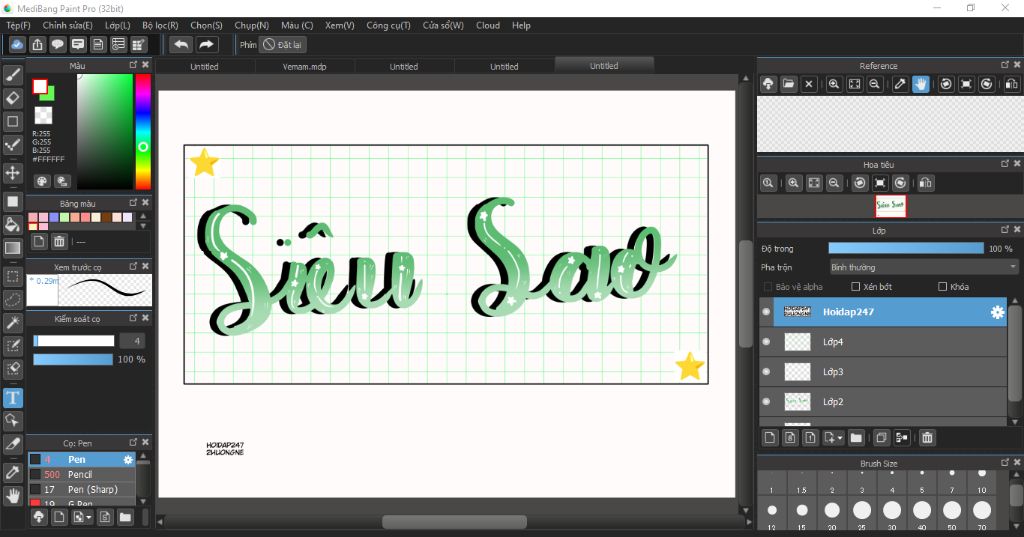Select the Hand tool in left toolbar
The image size is (1024, 537).
12,496
